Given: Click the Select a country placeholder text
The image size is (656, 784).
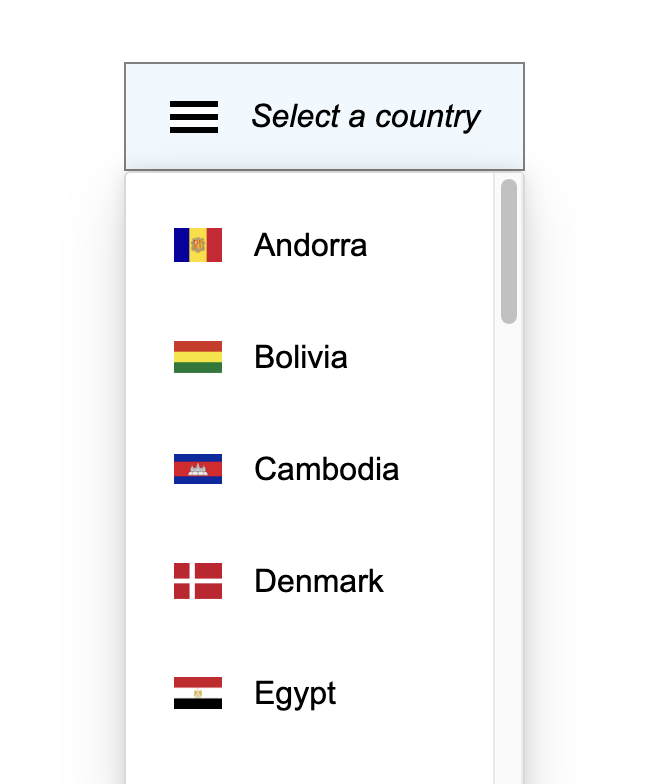Looking at the screenshot, I should click(x=366, y=117).
